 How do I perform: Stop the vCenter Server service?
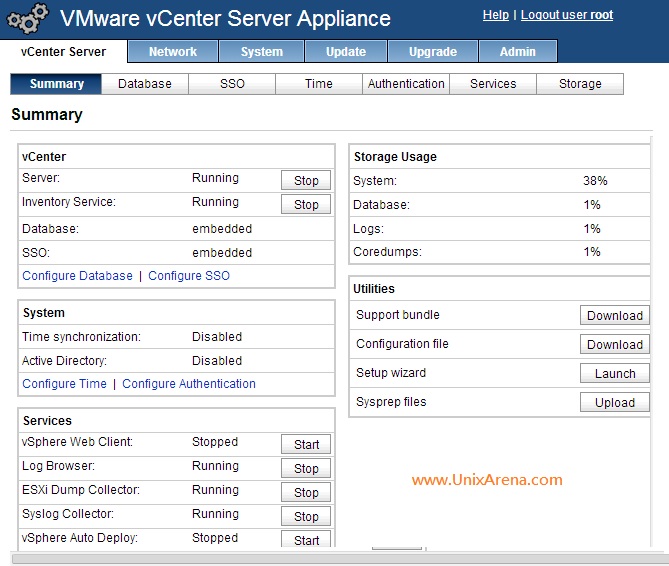(x=306, y=180)
